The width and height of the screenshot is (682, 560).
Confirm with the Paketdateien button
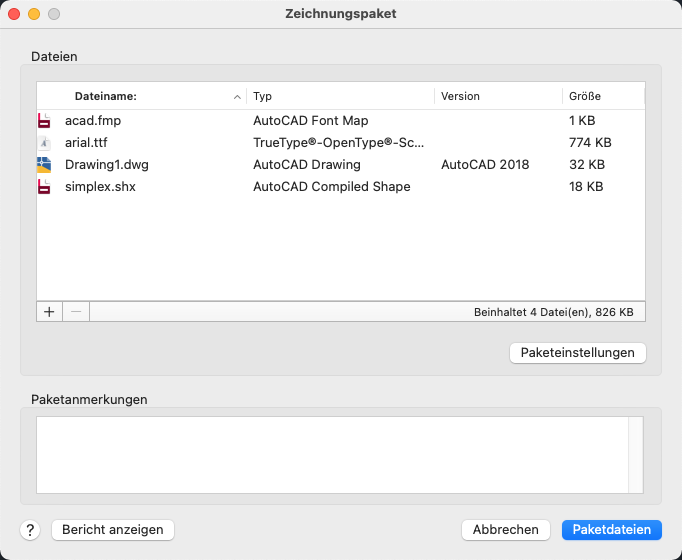click(x=611, y=530)
